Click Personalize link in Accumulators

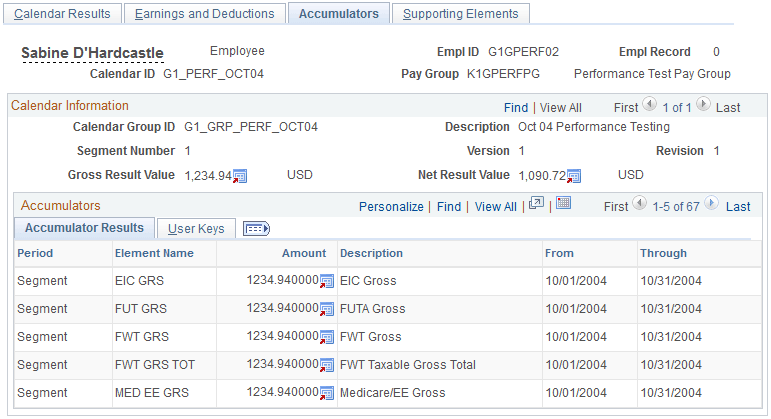click(x=391, y=207)
